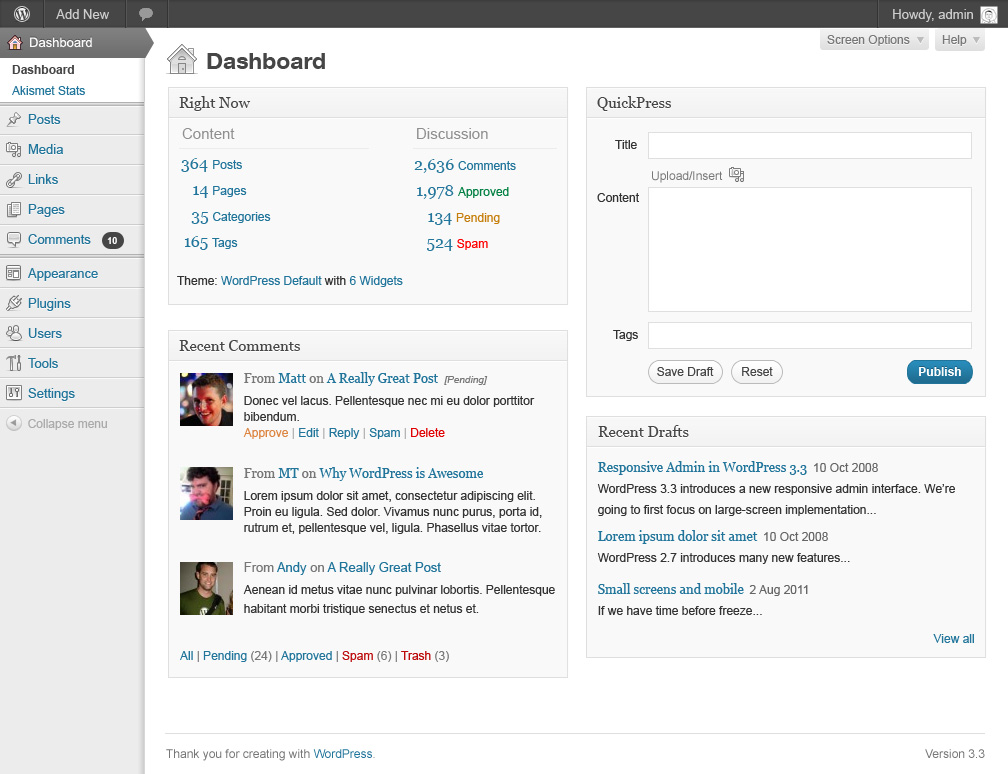Screen dimensions: 1008x774
Task: Click the large house icon beside Dashboard heading
Action: (182, 59)
